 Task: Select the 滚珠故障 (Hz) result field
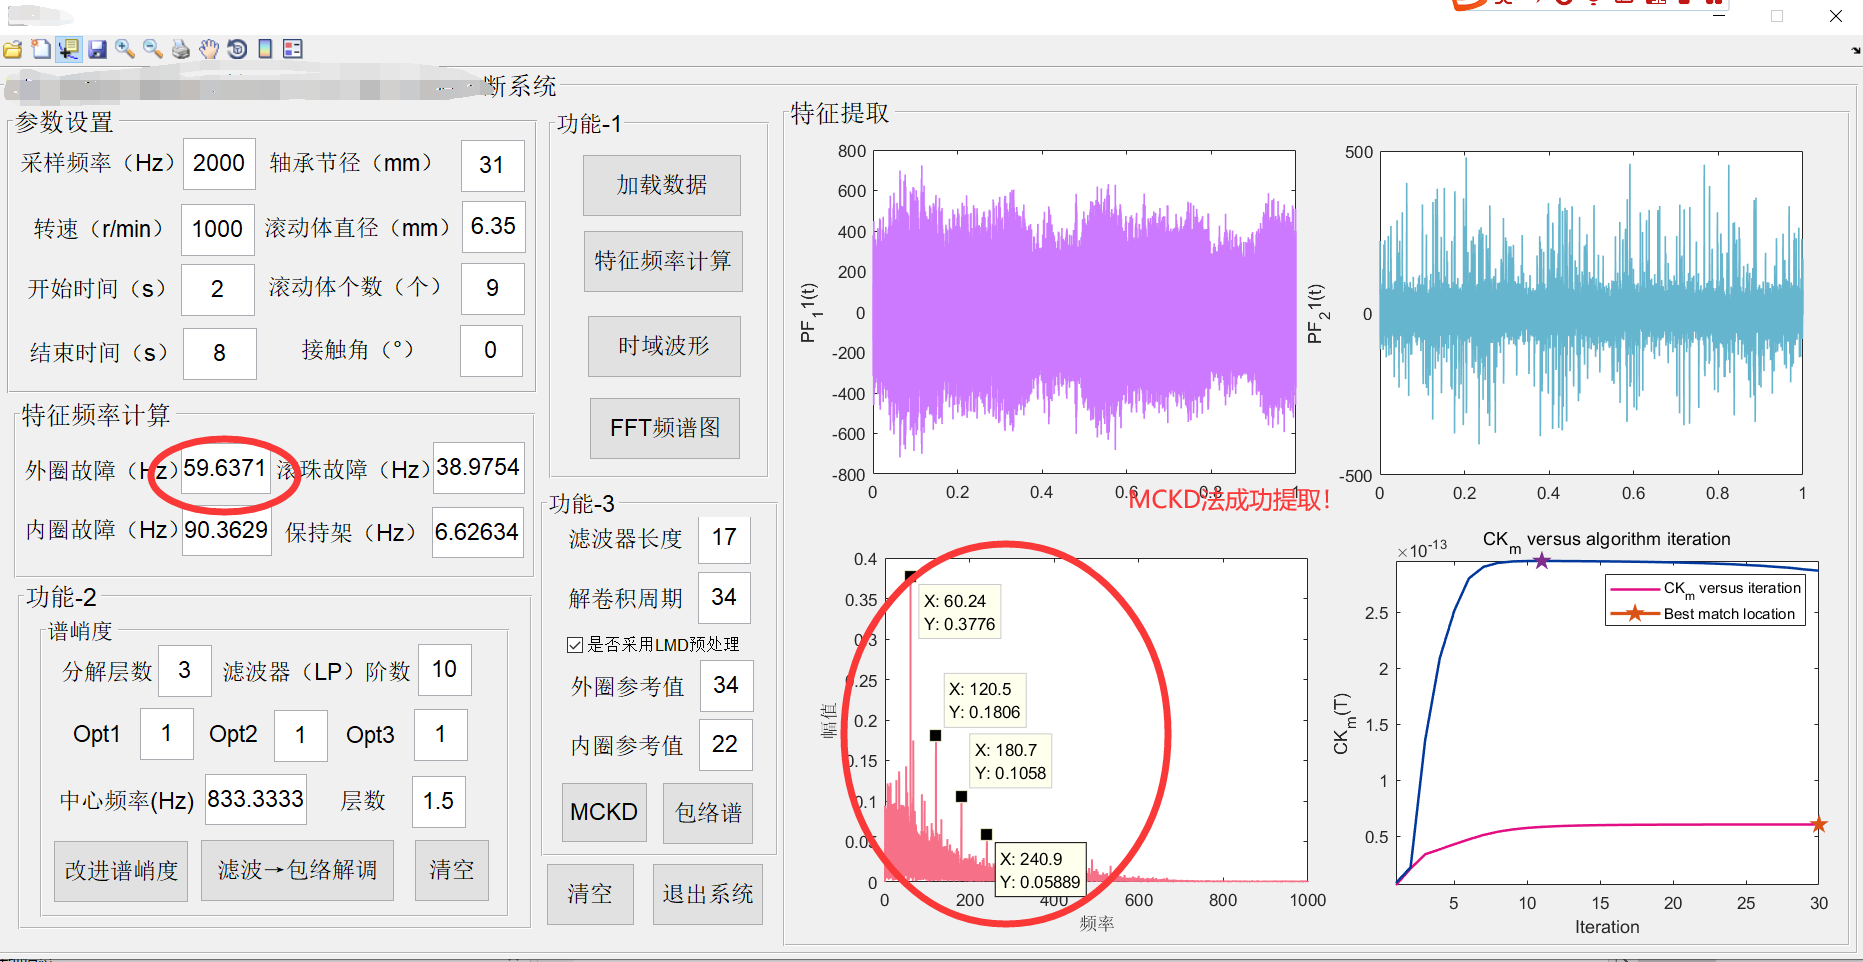click(478, 468)
